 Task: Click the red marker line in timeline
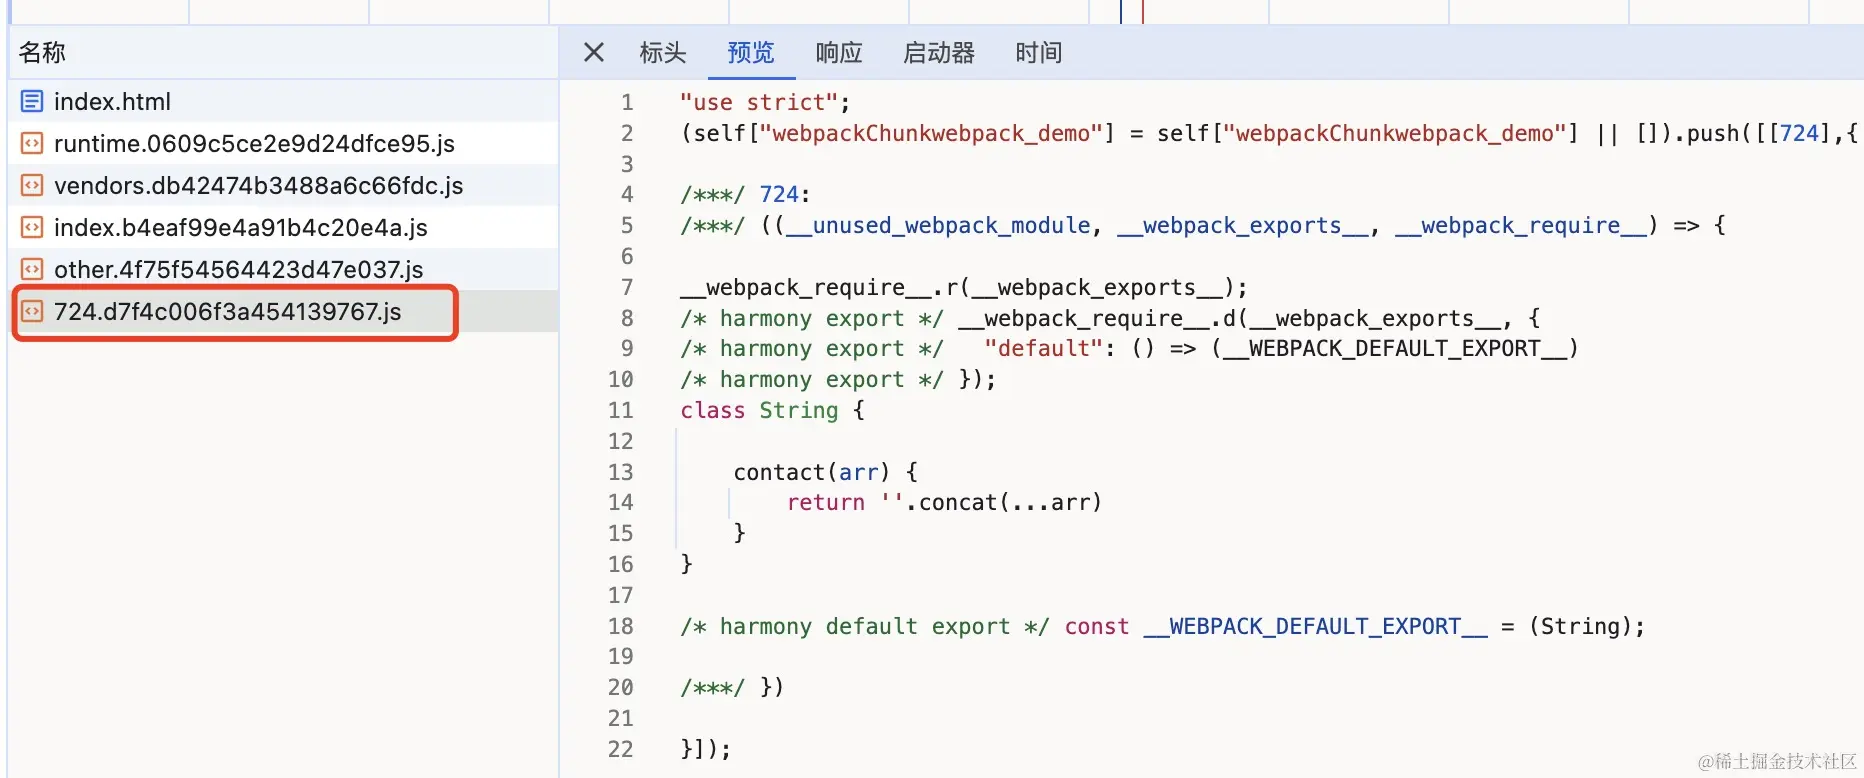click(1142, 12)
